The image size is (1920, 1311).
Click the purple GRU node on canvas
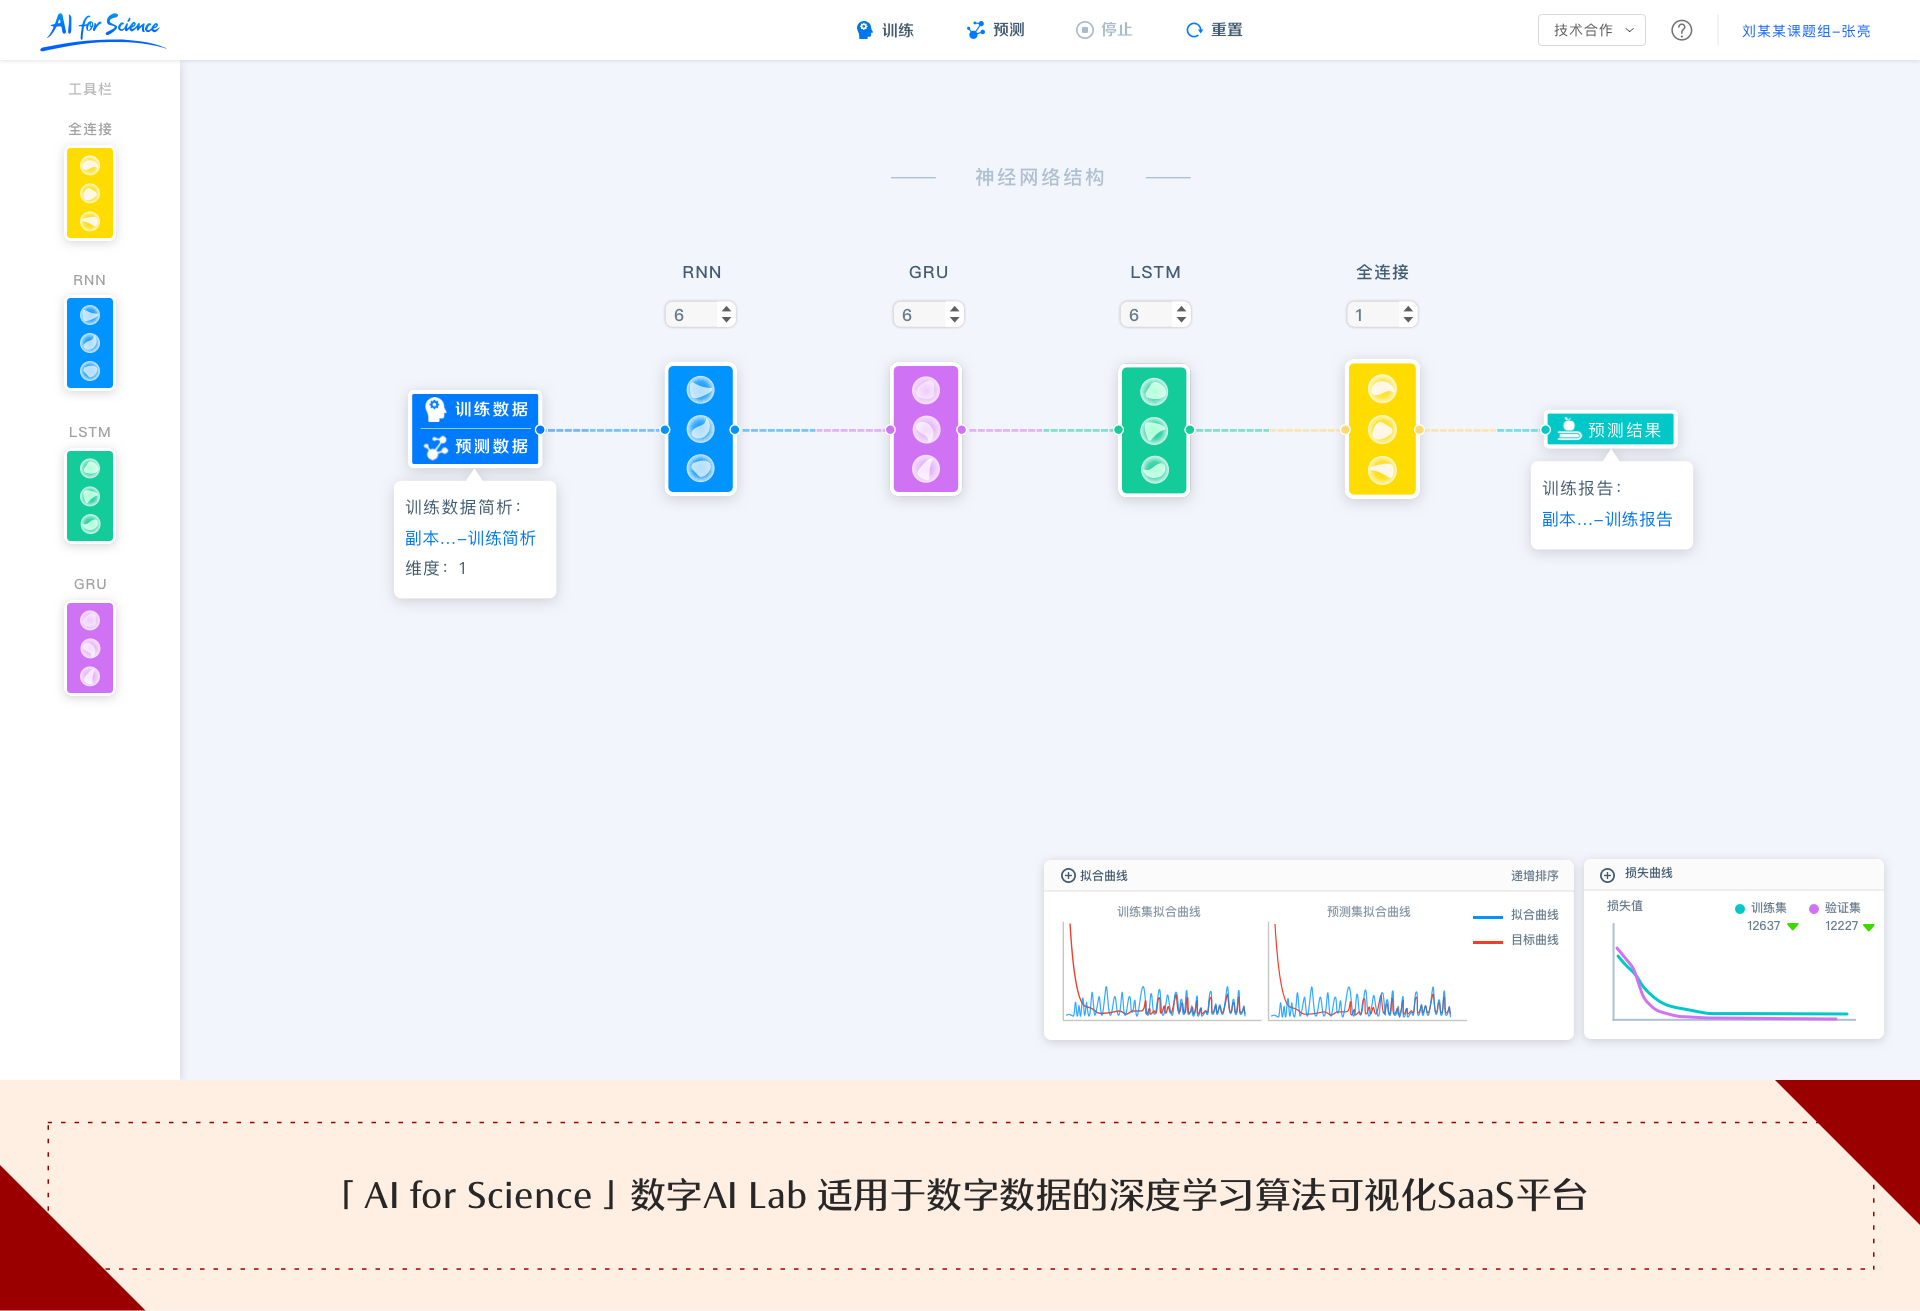tap(926, 430)
